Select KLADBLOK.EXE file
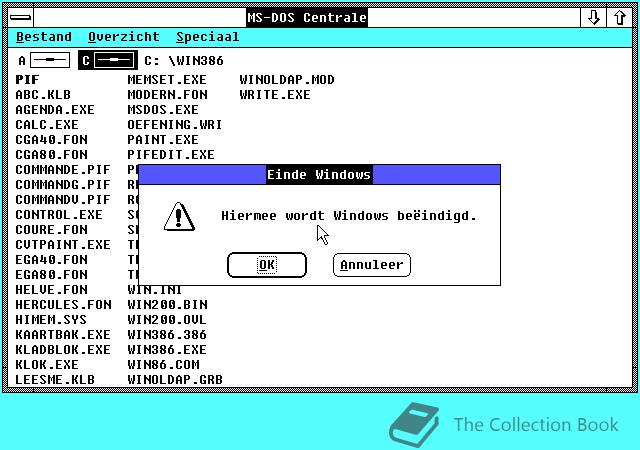This screenshot has height=450, width=640. pos(63,350)
